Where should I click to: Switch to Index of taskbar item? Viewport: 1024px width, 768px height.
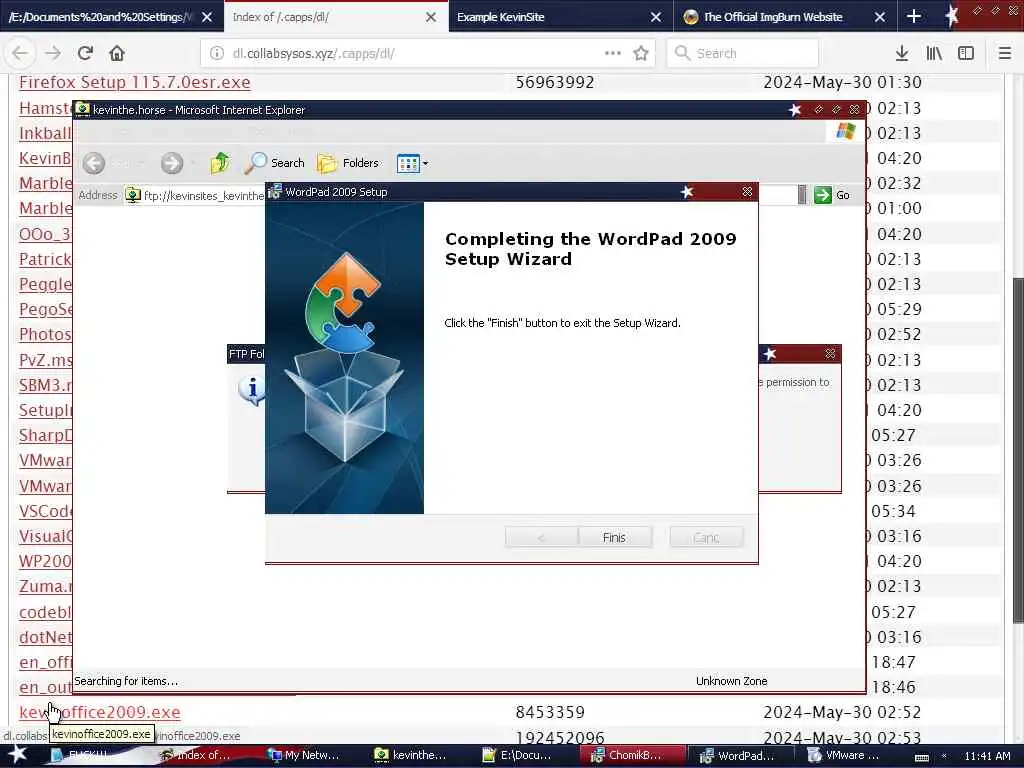tap(196, 755)
